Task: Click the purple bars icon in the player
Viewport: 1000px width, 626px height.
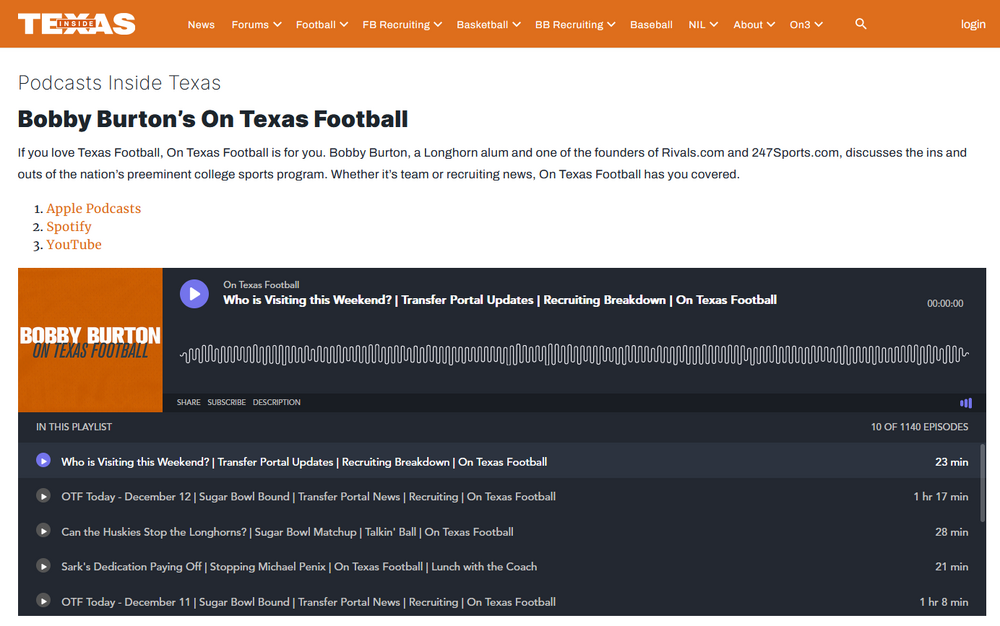Action: pyautogui.click(x=965, y=403)
